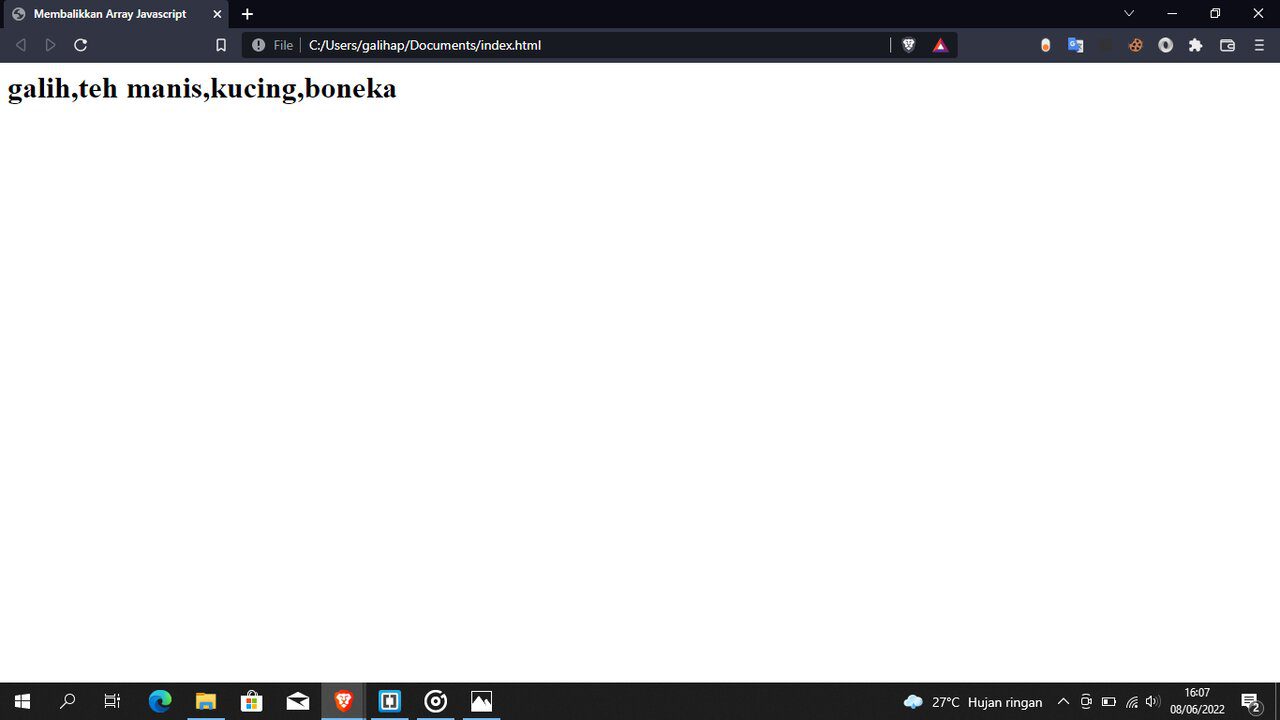Go back to the previous page
Image resolution: width=1280 pixels, height=720 pixels.
(x=20, y=45)
